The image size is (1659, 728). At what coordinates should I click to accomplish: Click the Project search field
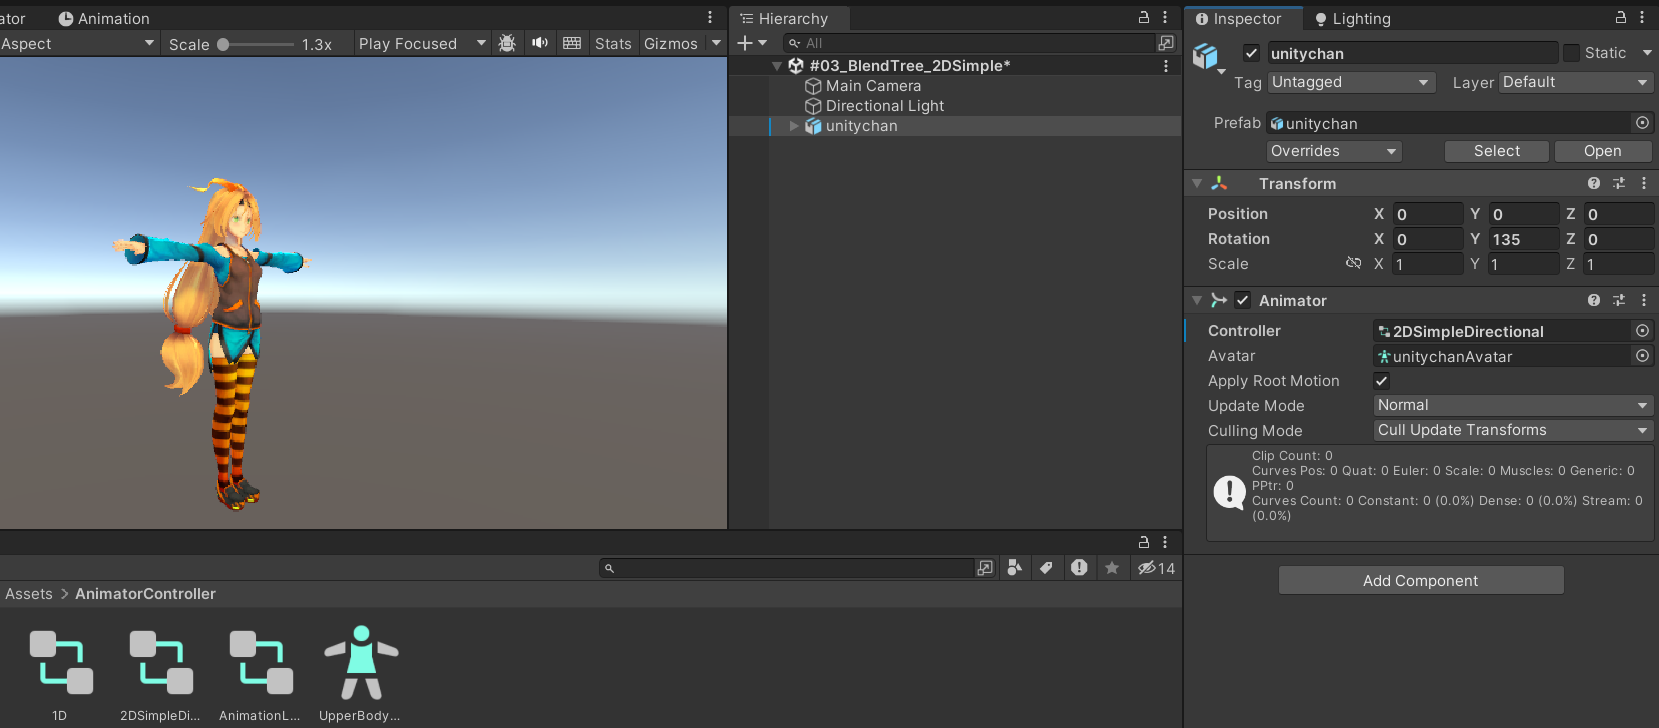[787, 568]
